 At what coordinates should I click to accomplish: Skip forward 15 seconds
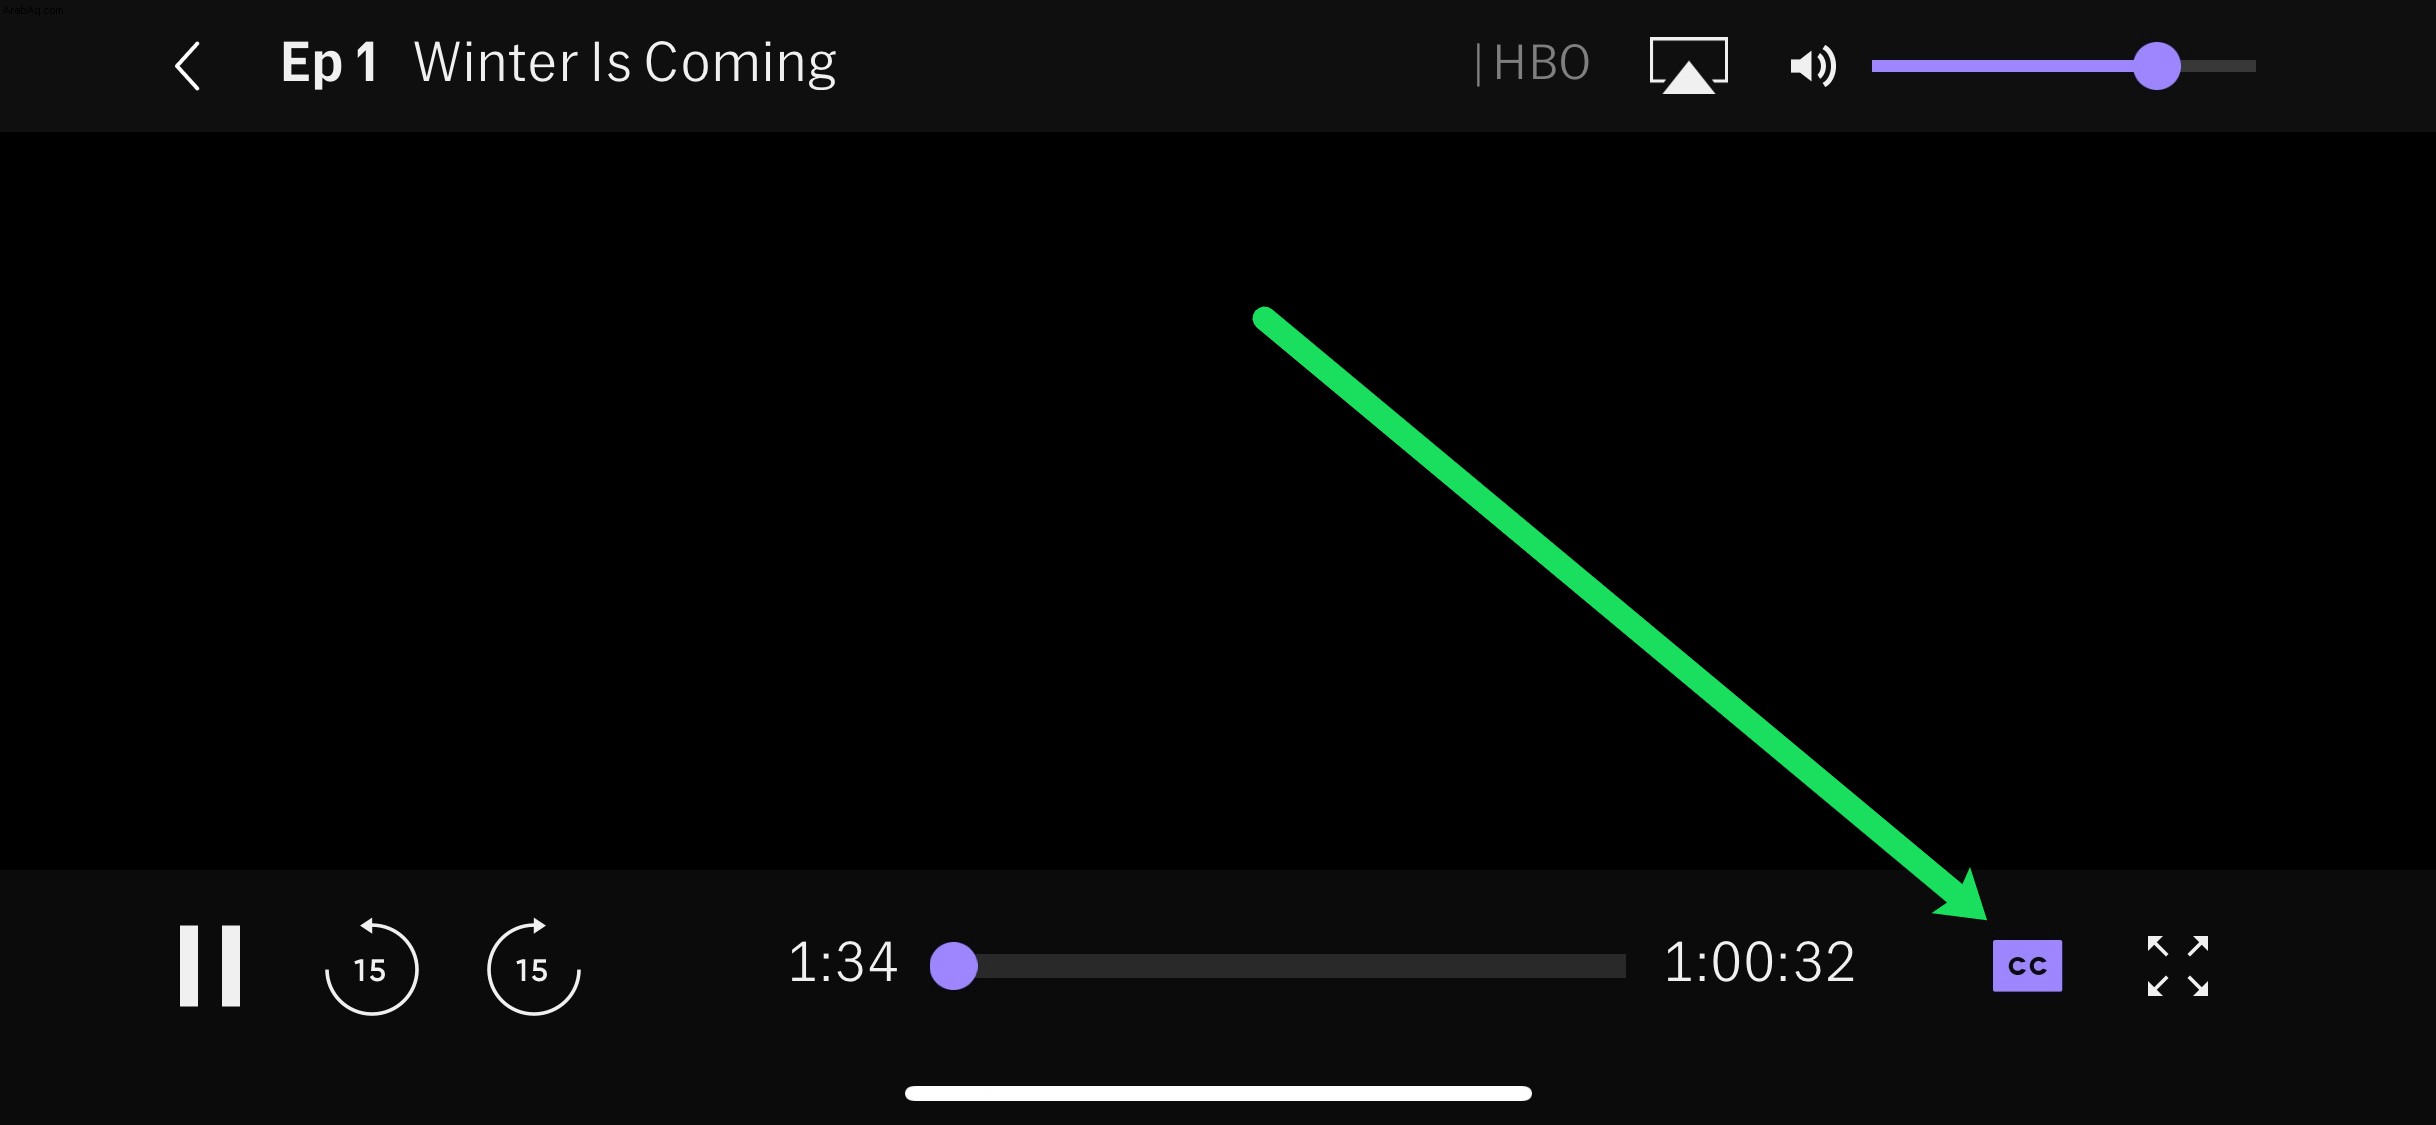[534, 967]
